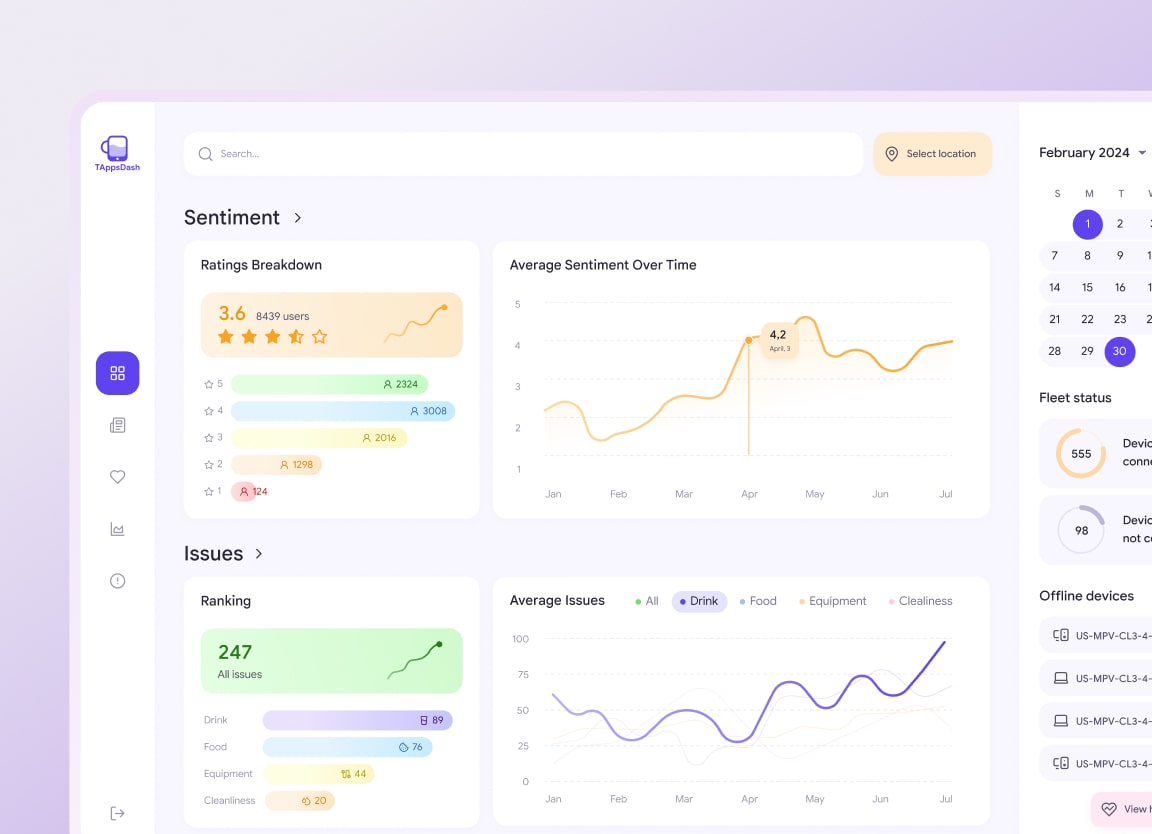
Task: Expand the Sentiment section chevron
Action: (x=298, y=218)
